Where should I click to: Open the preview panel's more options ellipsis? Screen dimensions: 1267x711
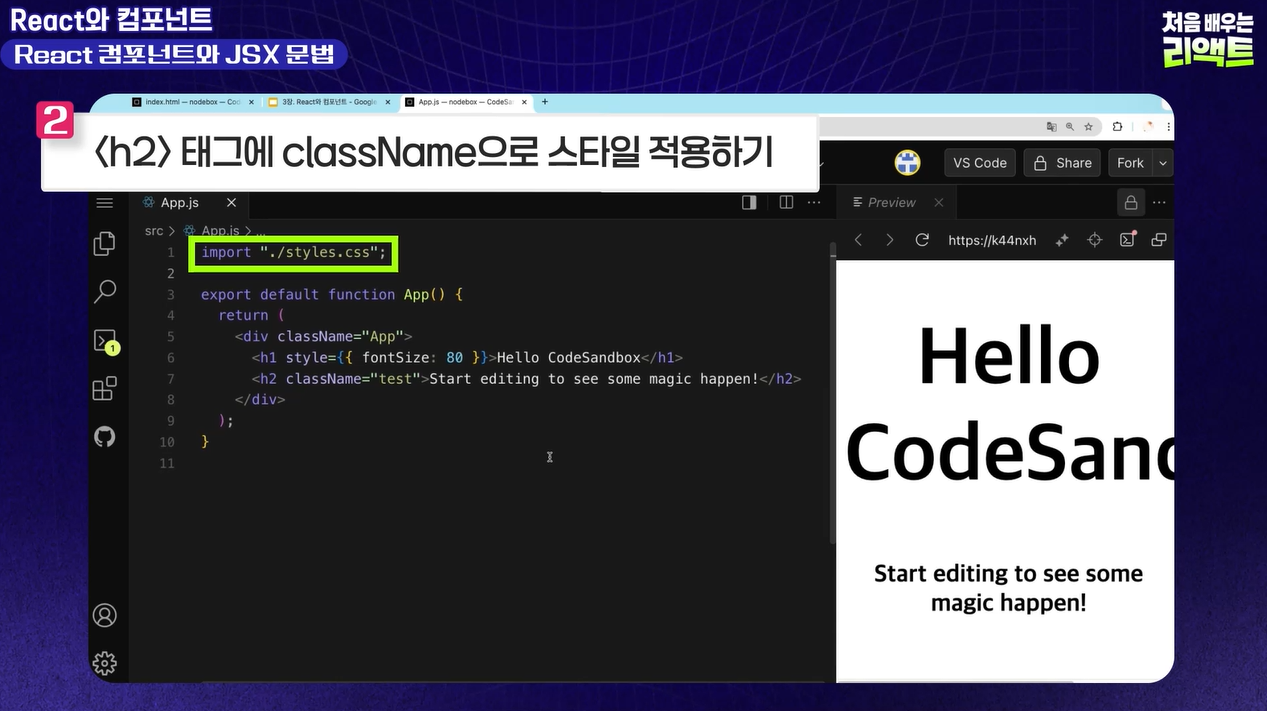[x=1159, y=202]
